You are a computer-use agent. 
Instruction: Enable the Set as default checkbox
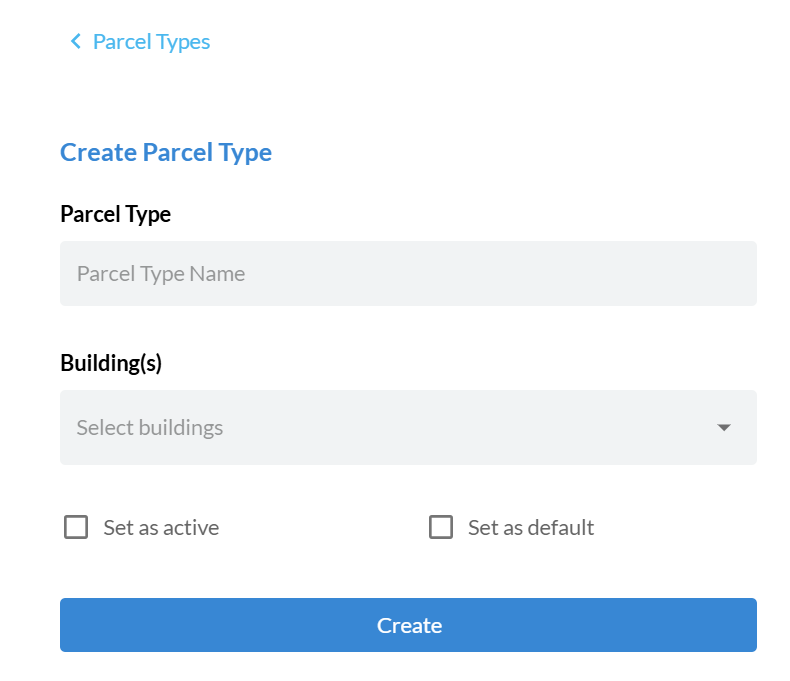pyautogui.click(x=441, y=527)
